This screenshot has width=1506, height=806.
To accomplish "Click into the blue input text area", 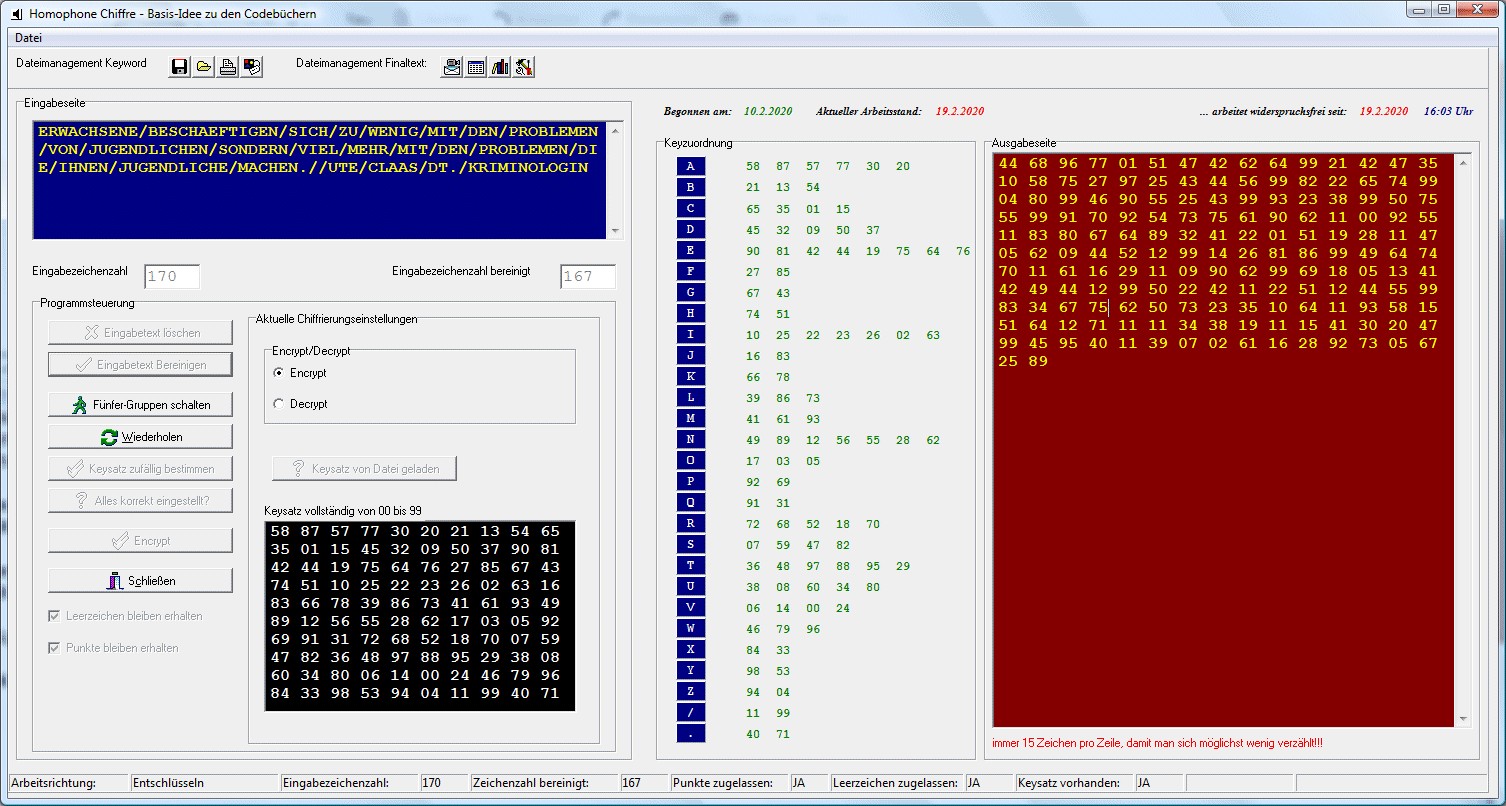I will [320, 180].
